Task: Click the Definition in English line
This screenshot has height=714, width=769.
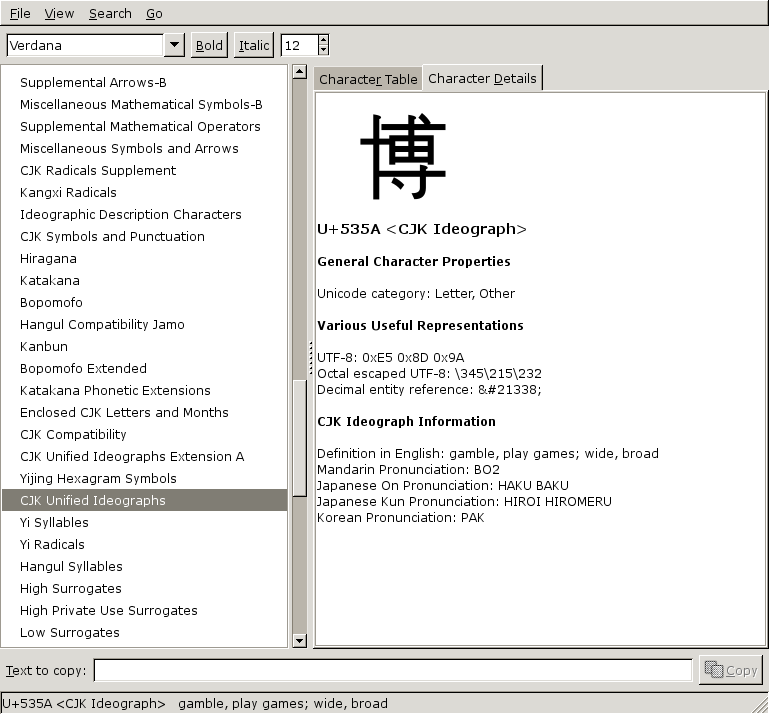Action: pos(487,454)
